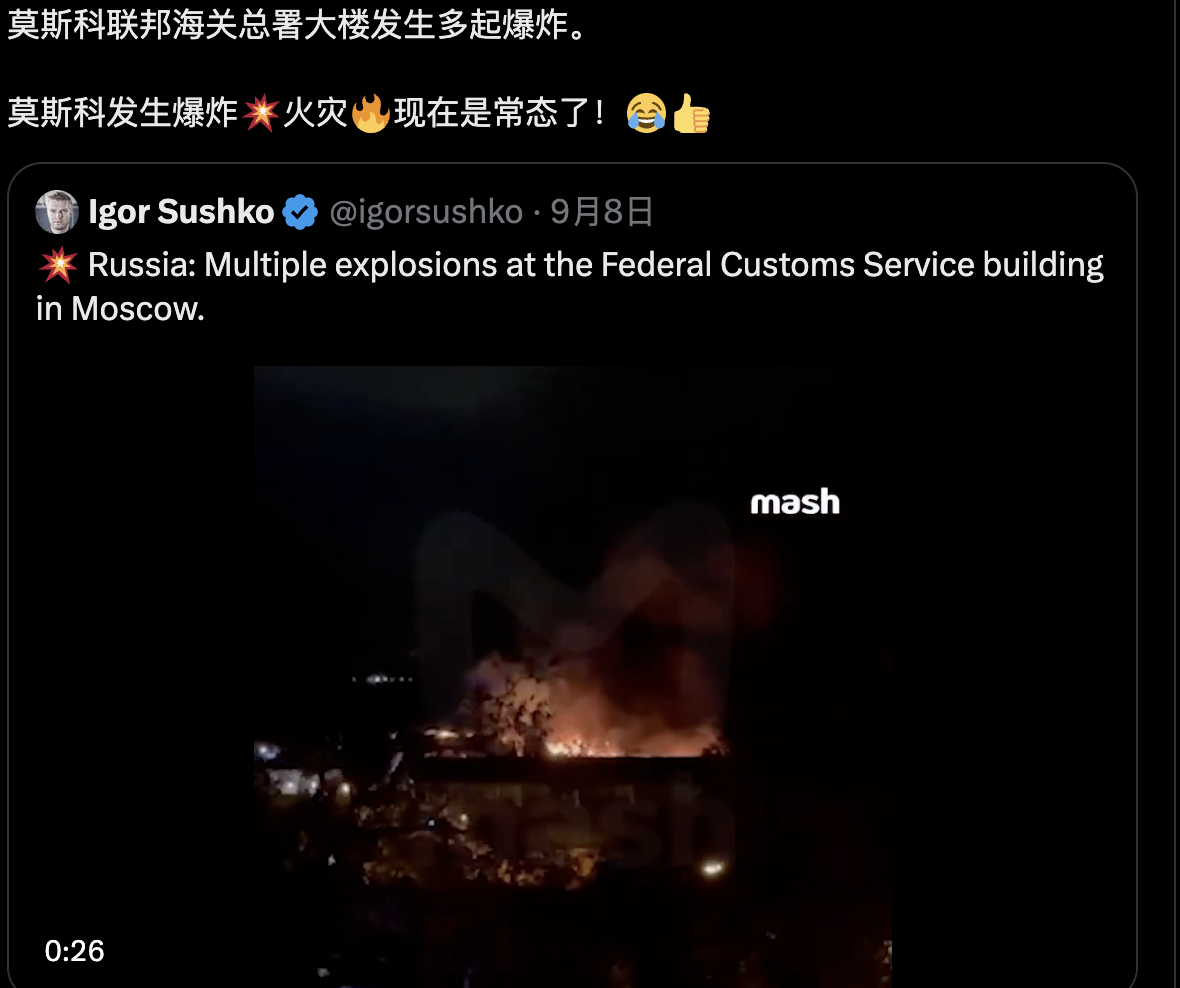Click the text 现在是常态了

498,114
